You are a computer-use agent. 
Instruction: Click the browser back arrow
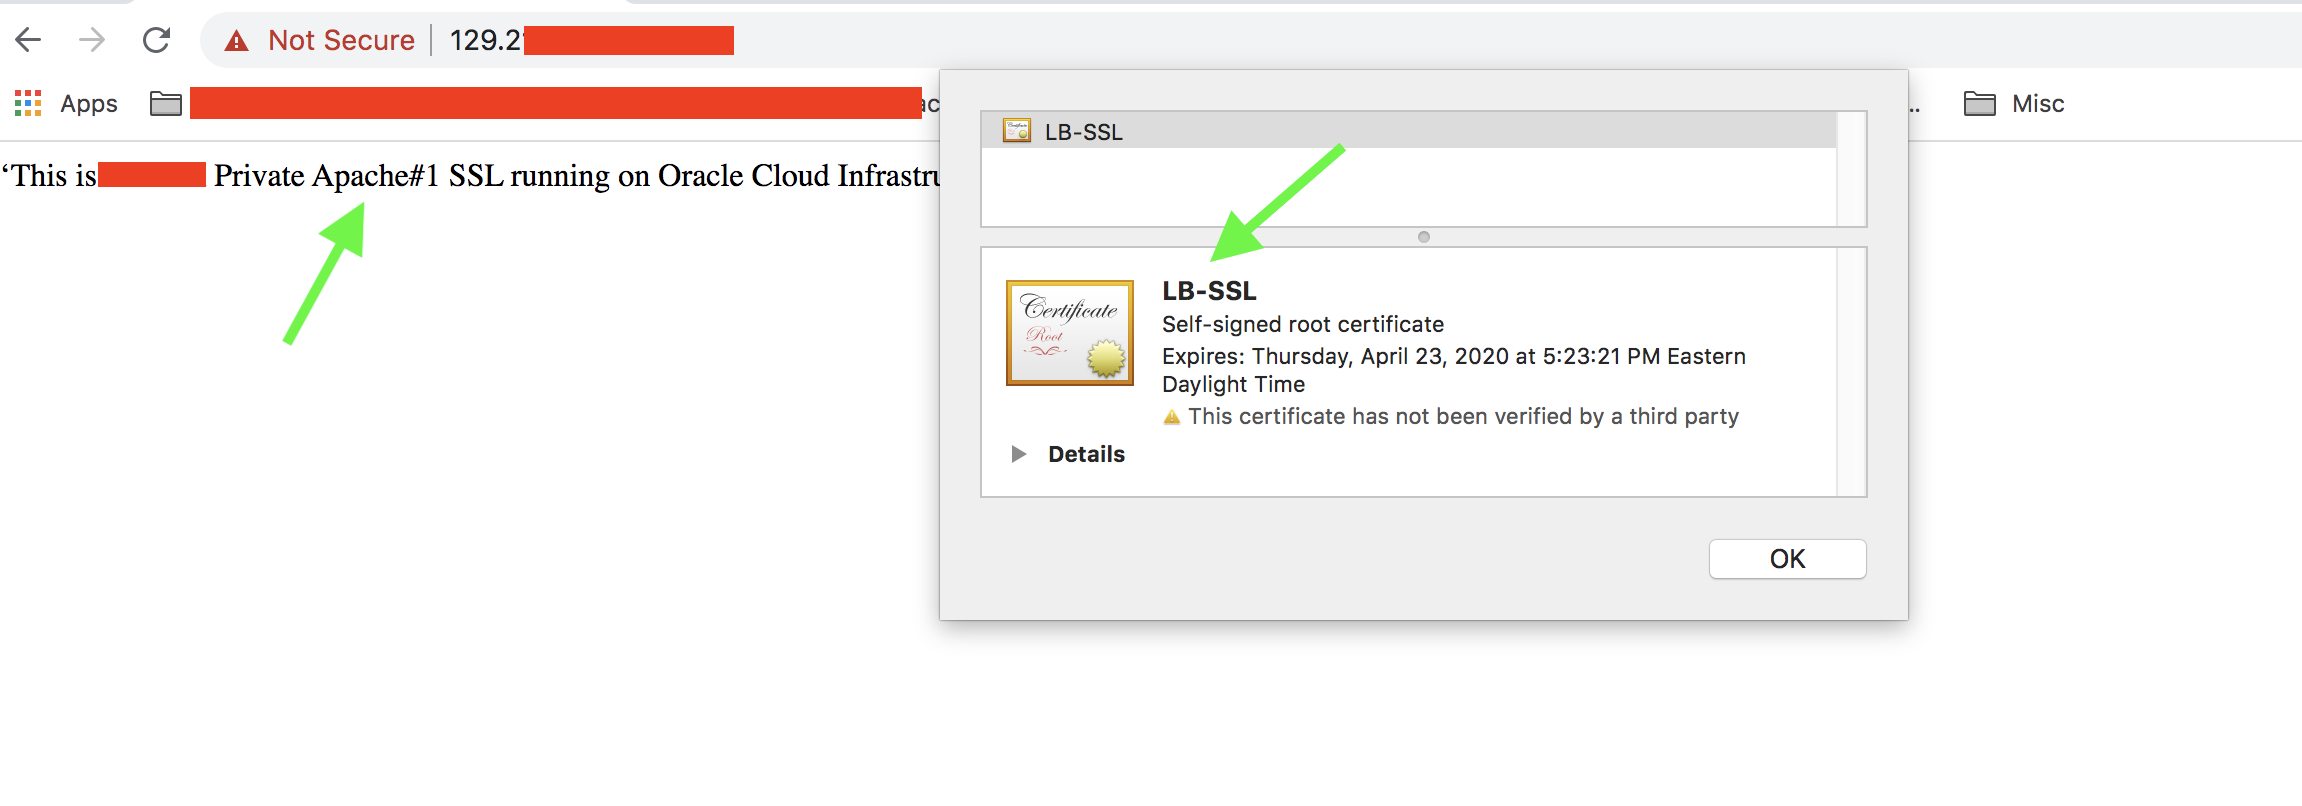click(28, 40)
